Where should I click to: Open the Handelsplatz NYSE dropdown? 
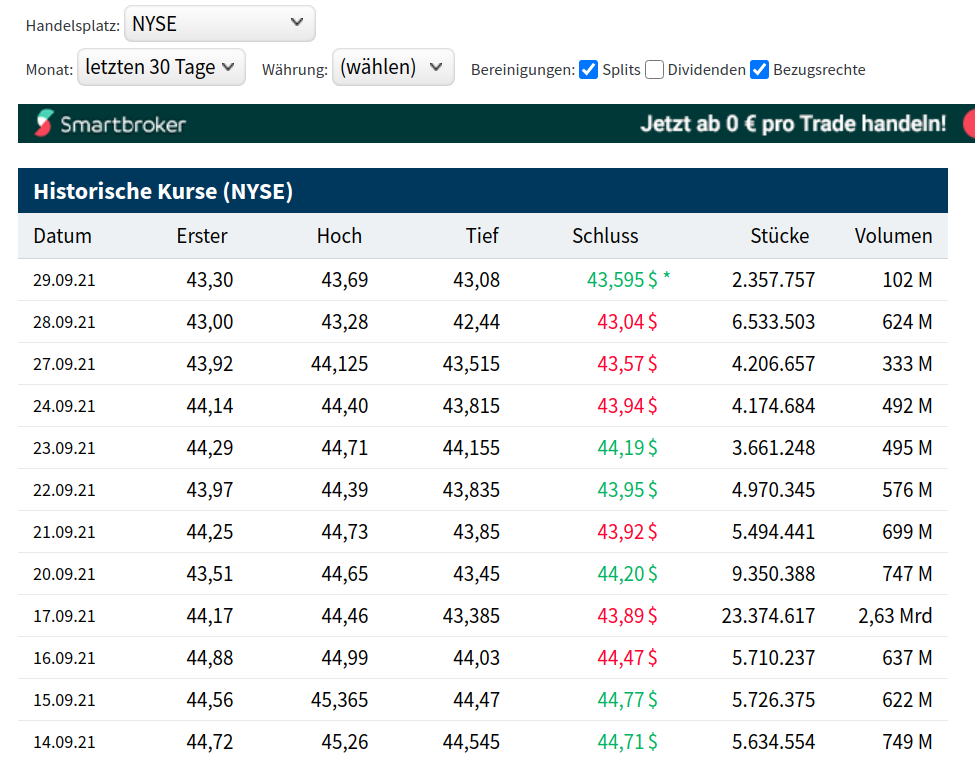tap(219, 23)
